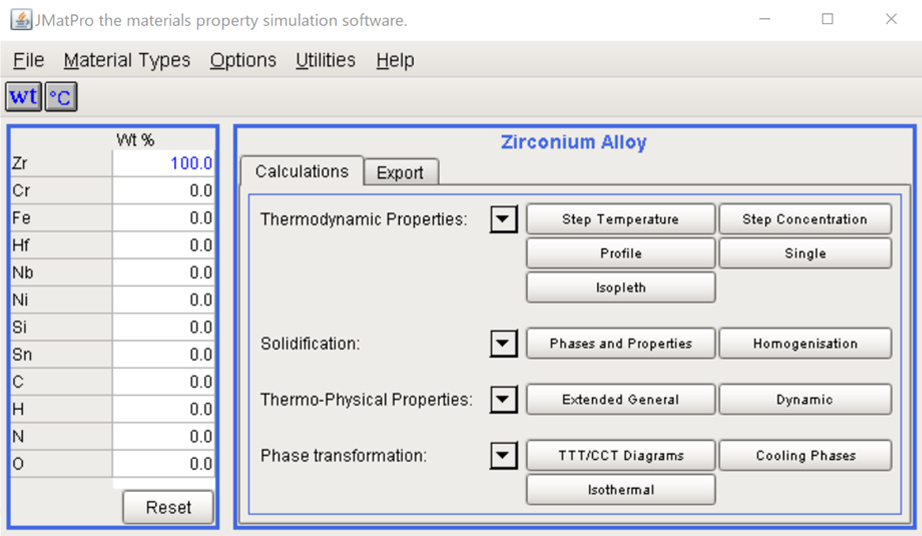Select the Extended General button
This screenshot has width=922, height=536.
620,400
